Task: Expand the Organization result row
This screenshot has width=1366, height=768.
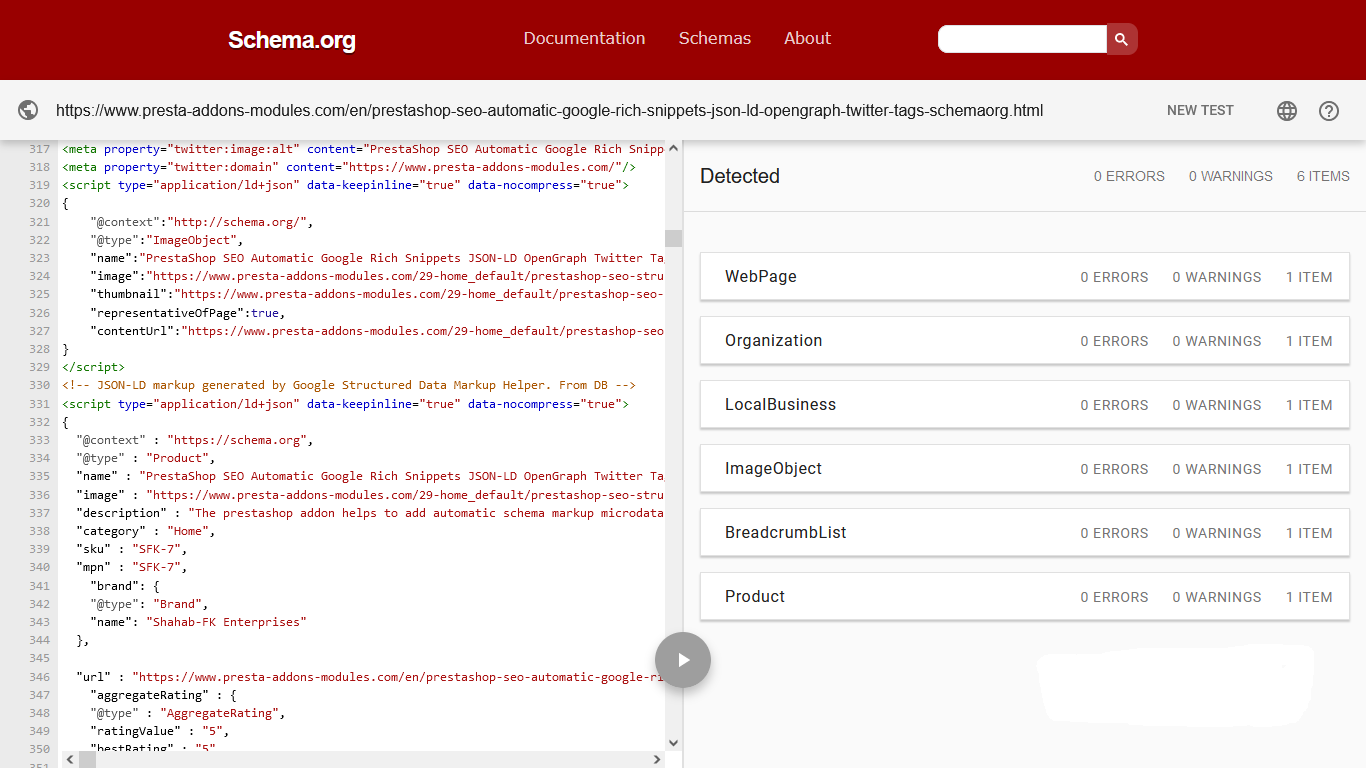Action: (1024, 341)
